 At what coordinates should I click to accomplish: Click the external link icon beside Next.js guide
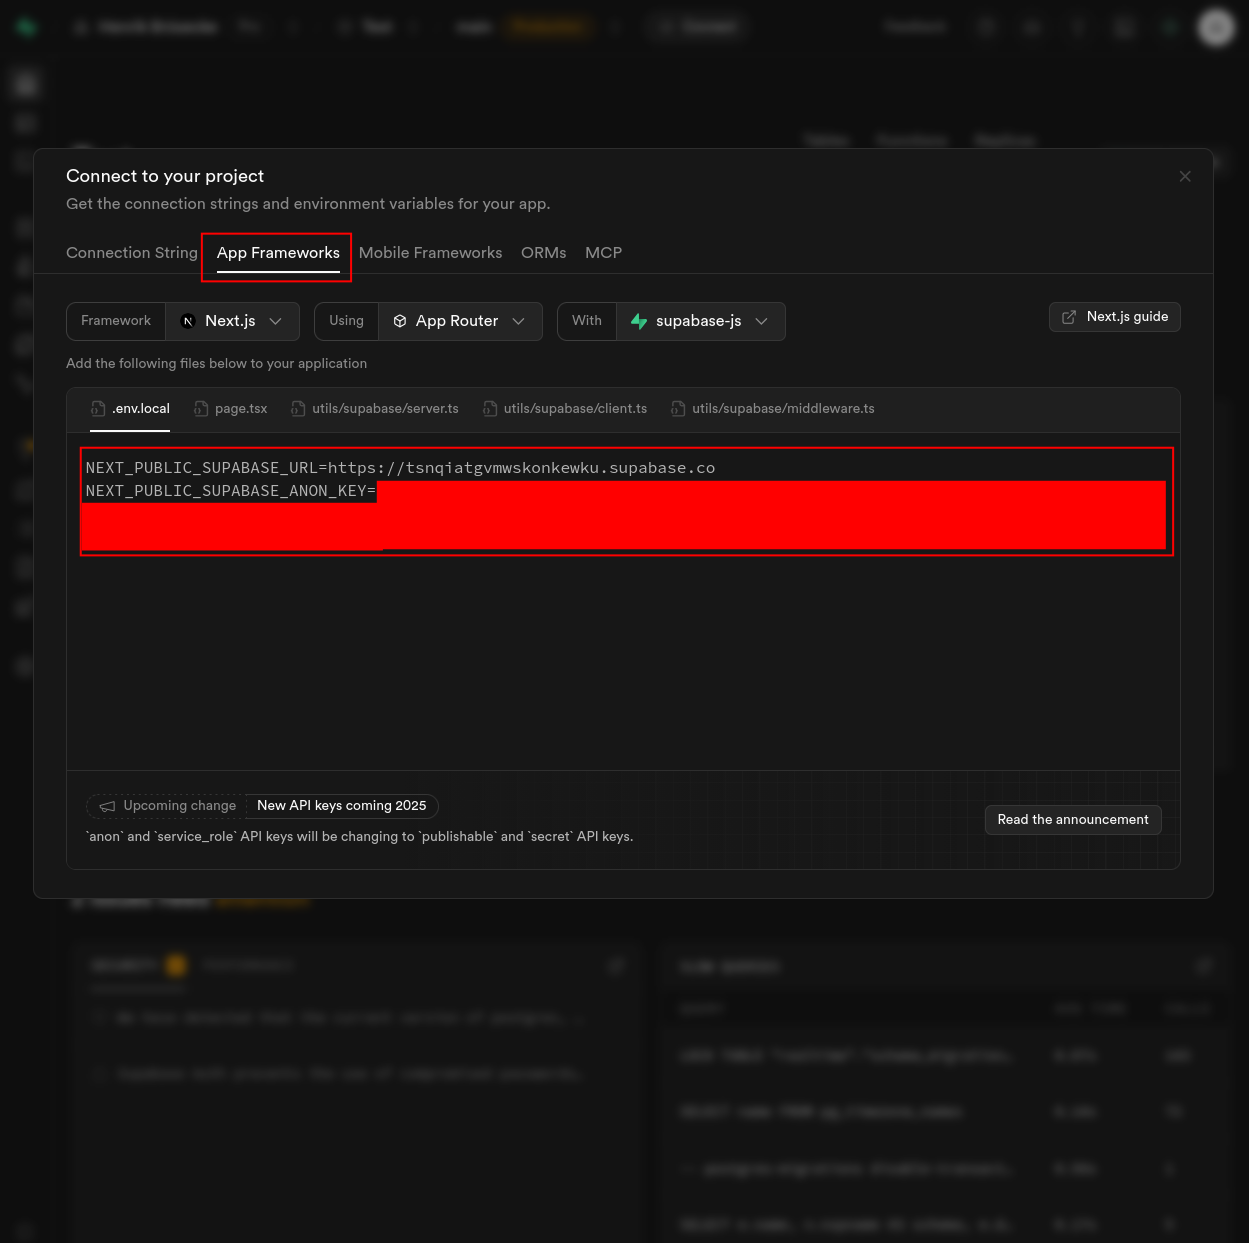(1069, 317)
